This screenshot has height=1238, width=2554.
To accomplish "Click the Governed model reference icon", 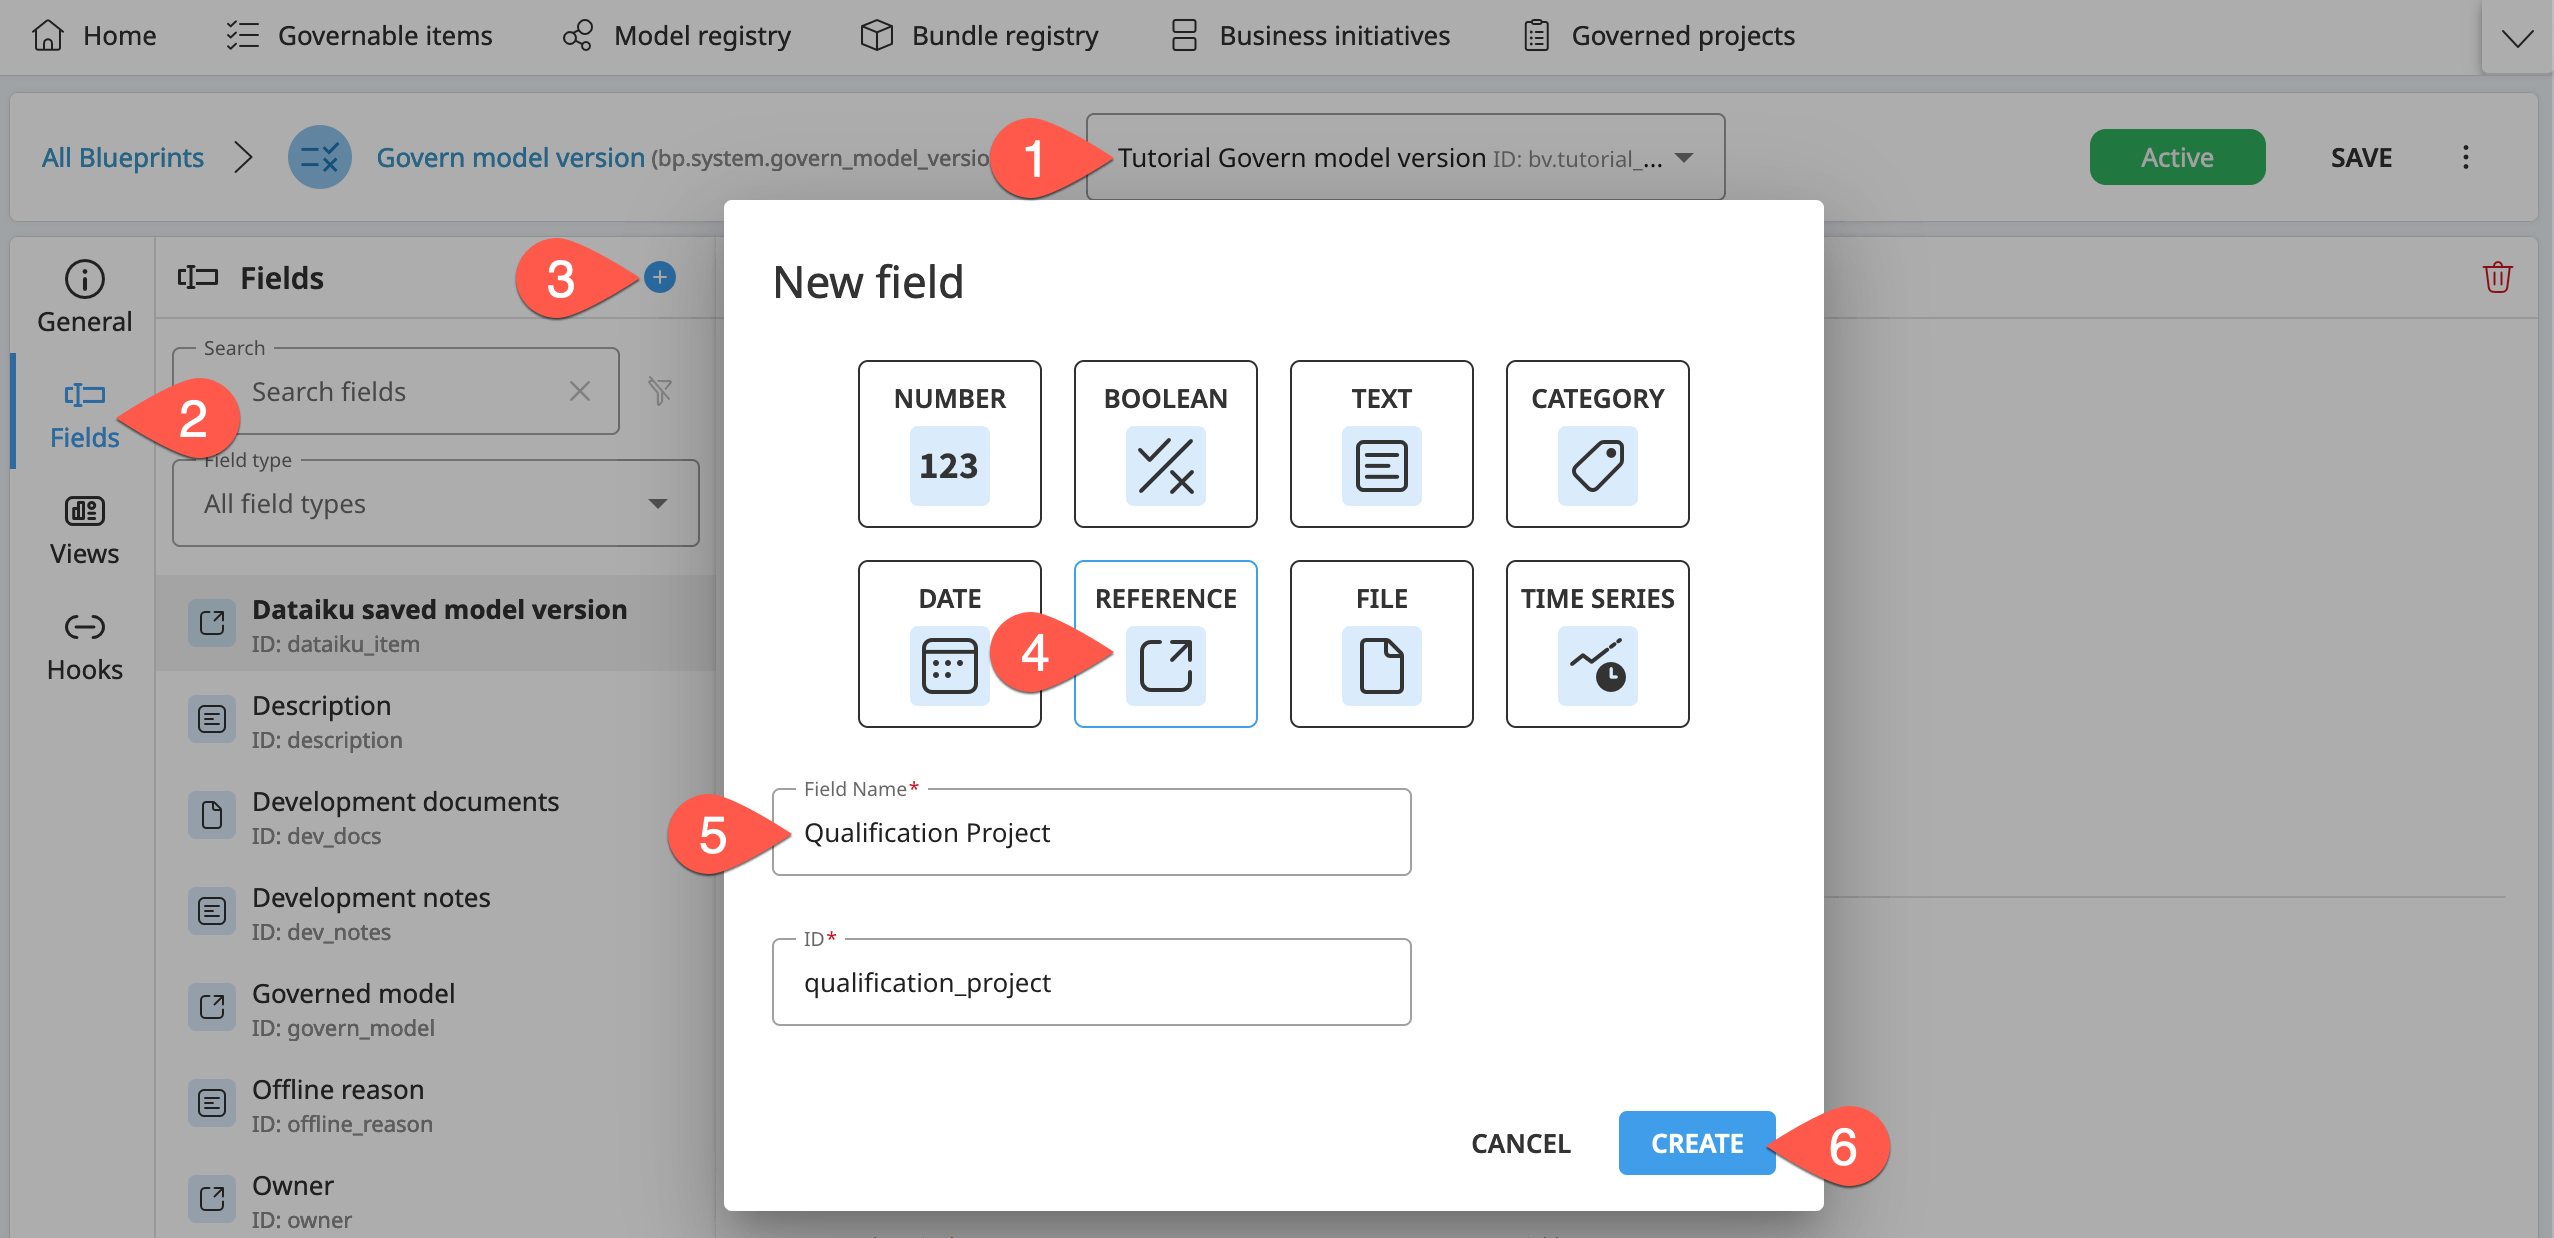I will pyautogui.click(x=212, y=1007).
